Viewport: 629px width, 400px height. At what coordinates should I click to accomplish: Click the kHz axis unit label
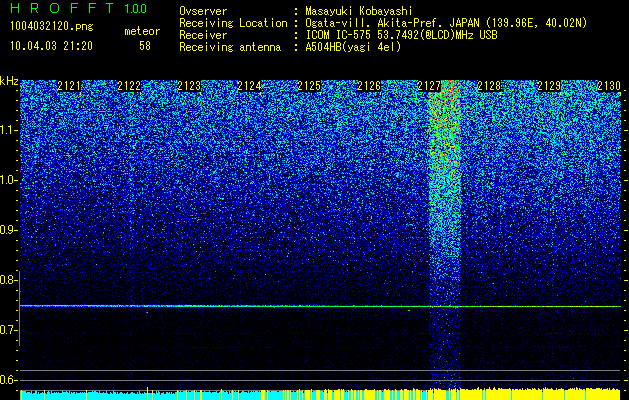[x=9, y=81]
